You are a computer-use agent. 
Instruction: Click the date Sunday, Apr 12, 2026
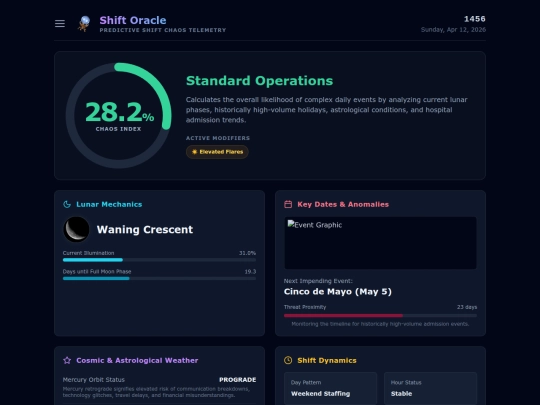(453, 30)
